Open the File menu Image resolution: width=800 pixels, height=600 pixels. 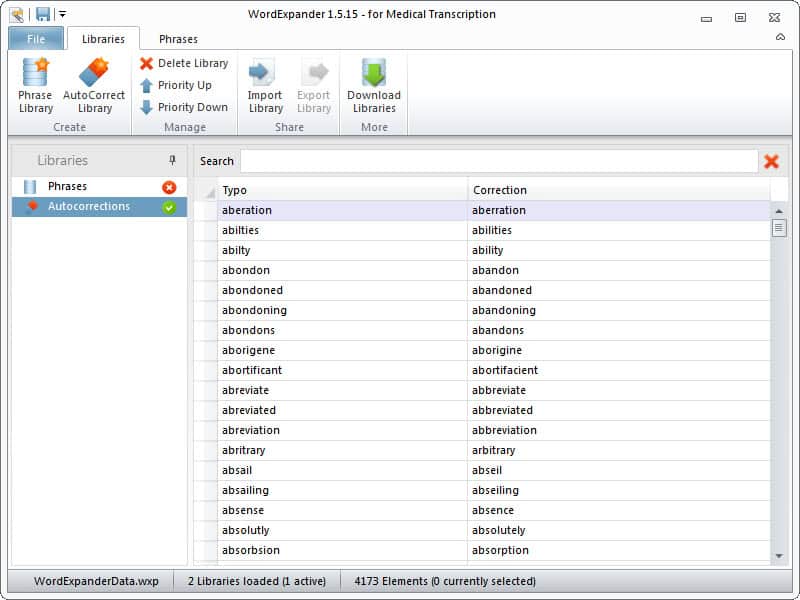(37, 39)
